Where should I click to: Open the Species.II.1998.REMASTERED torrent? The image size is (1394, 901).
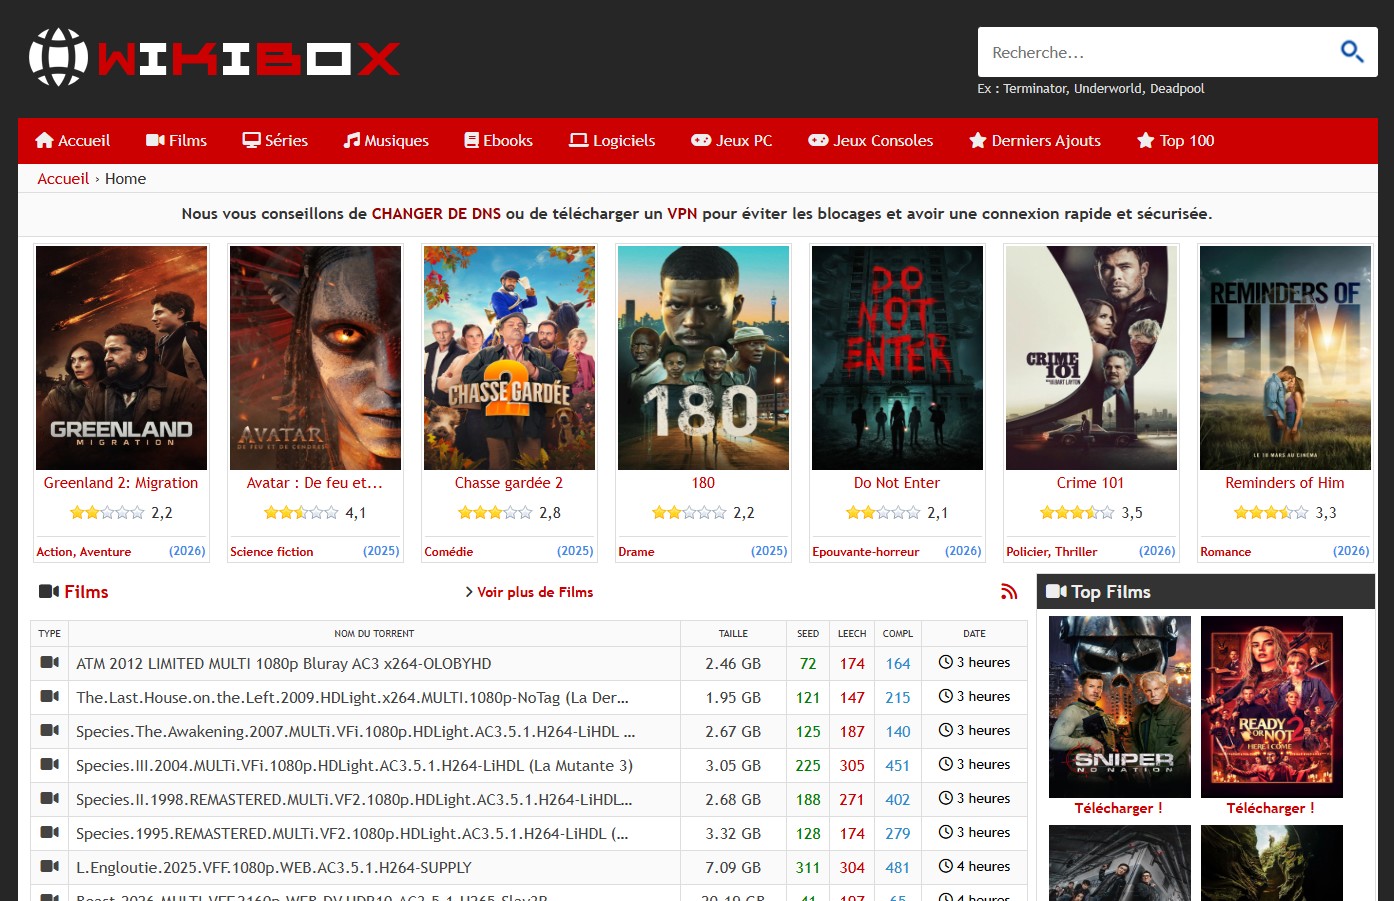(x=354, y=800)
